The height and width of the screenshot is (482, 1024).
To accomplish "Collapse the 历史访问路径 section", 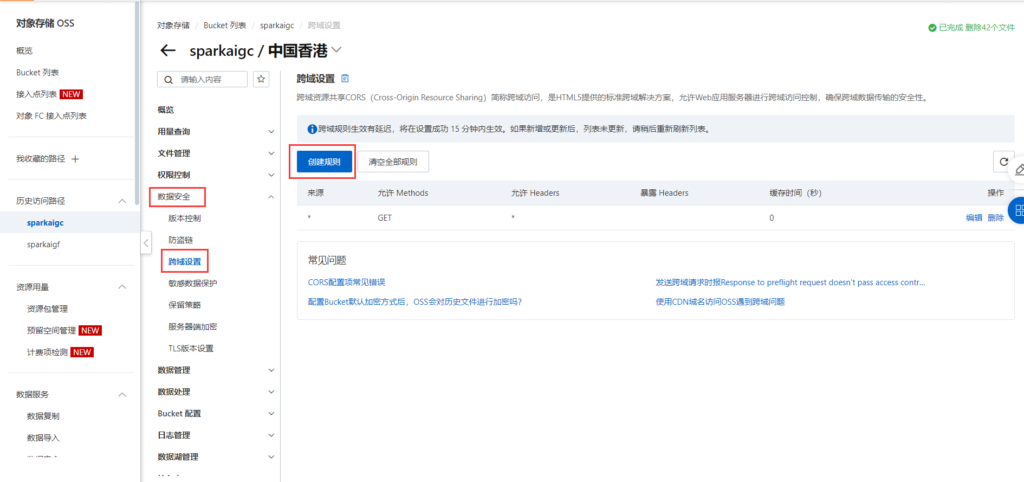I will (122, 201).
